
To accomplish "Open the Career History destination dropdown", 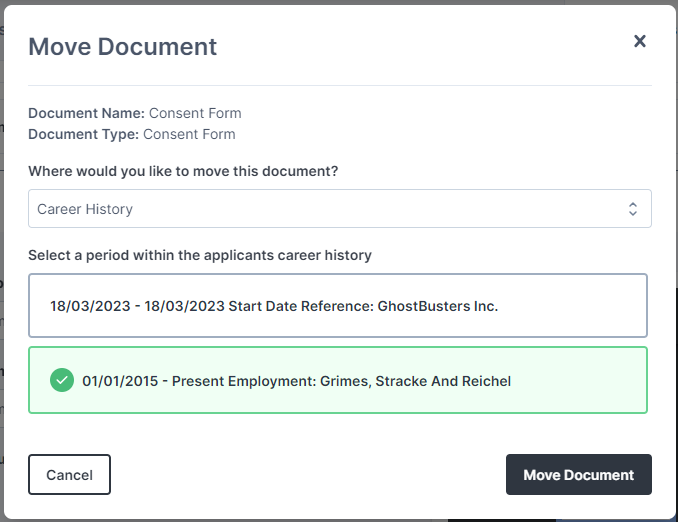I will 340,208.
